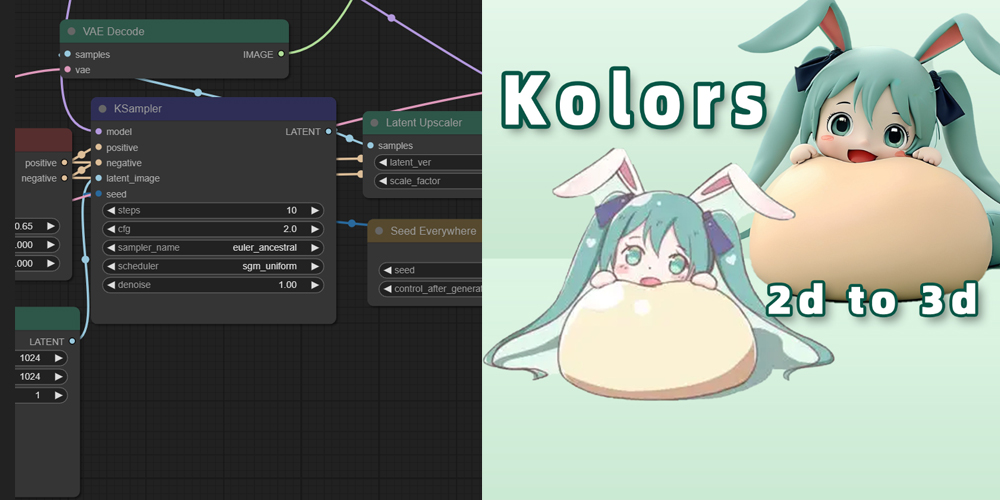Click the VAE Decode vae input socket
Viewport: 1000px width, 500px height.
point(68,70)
